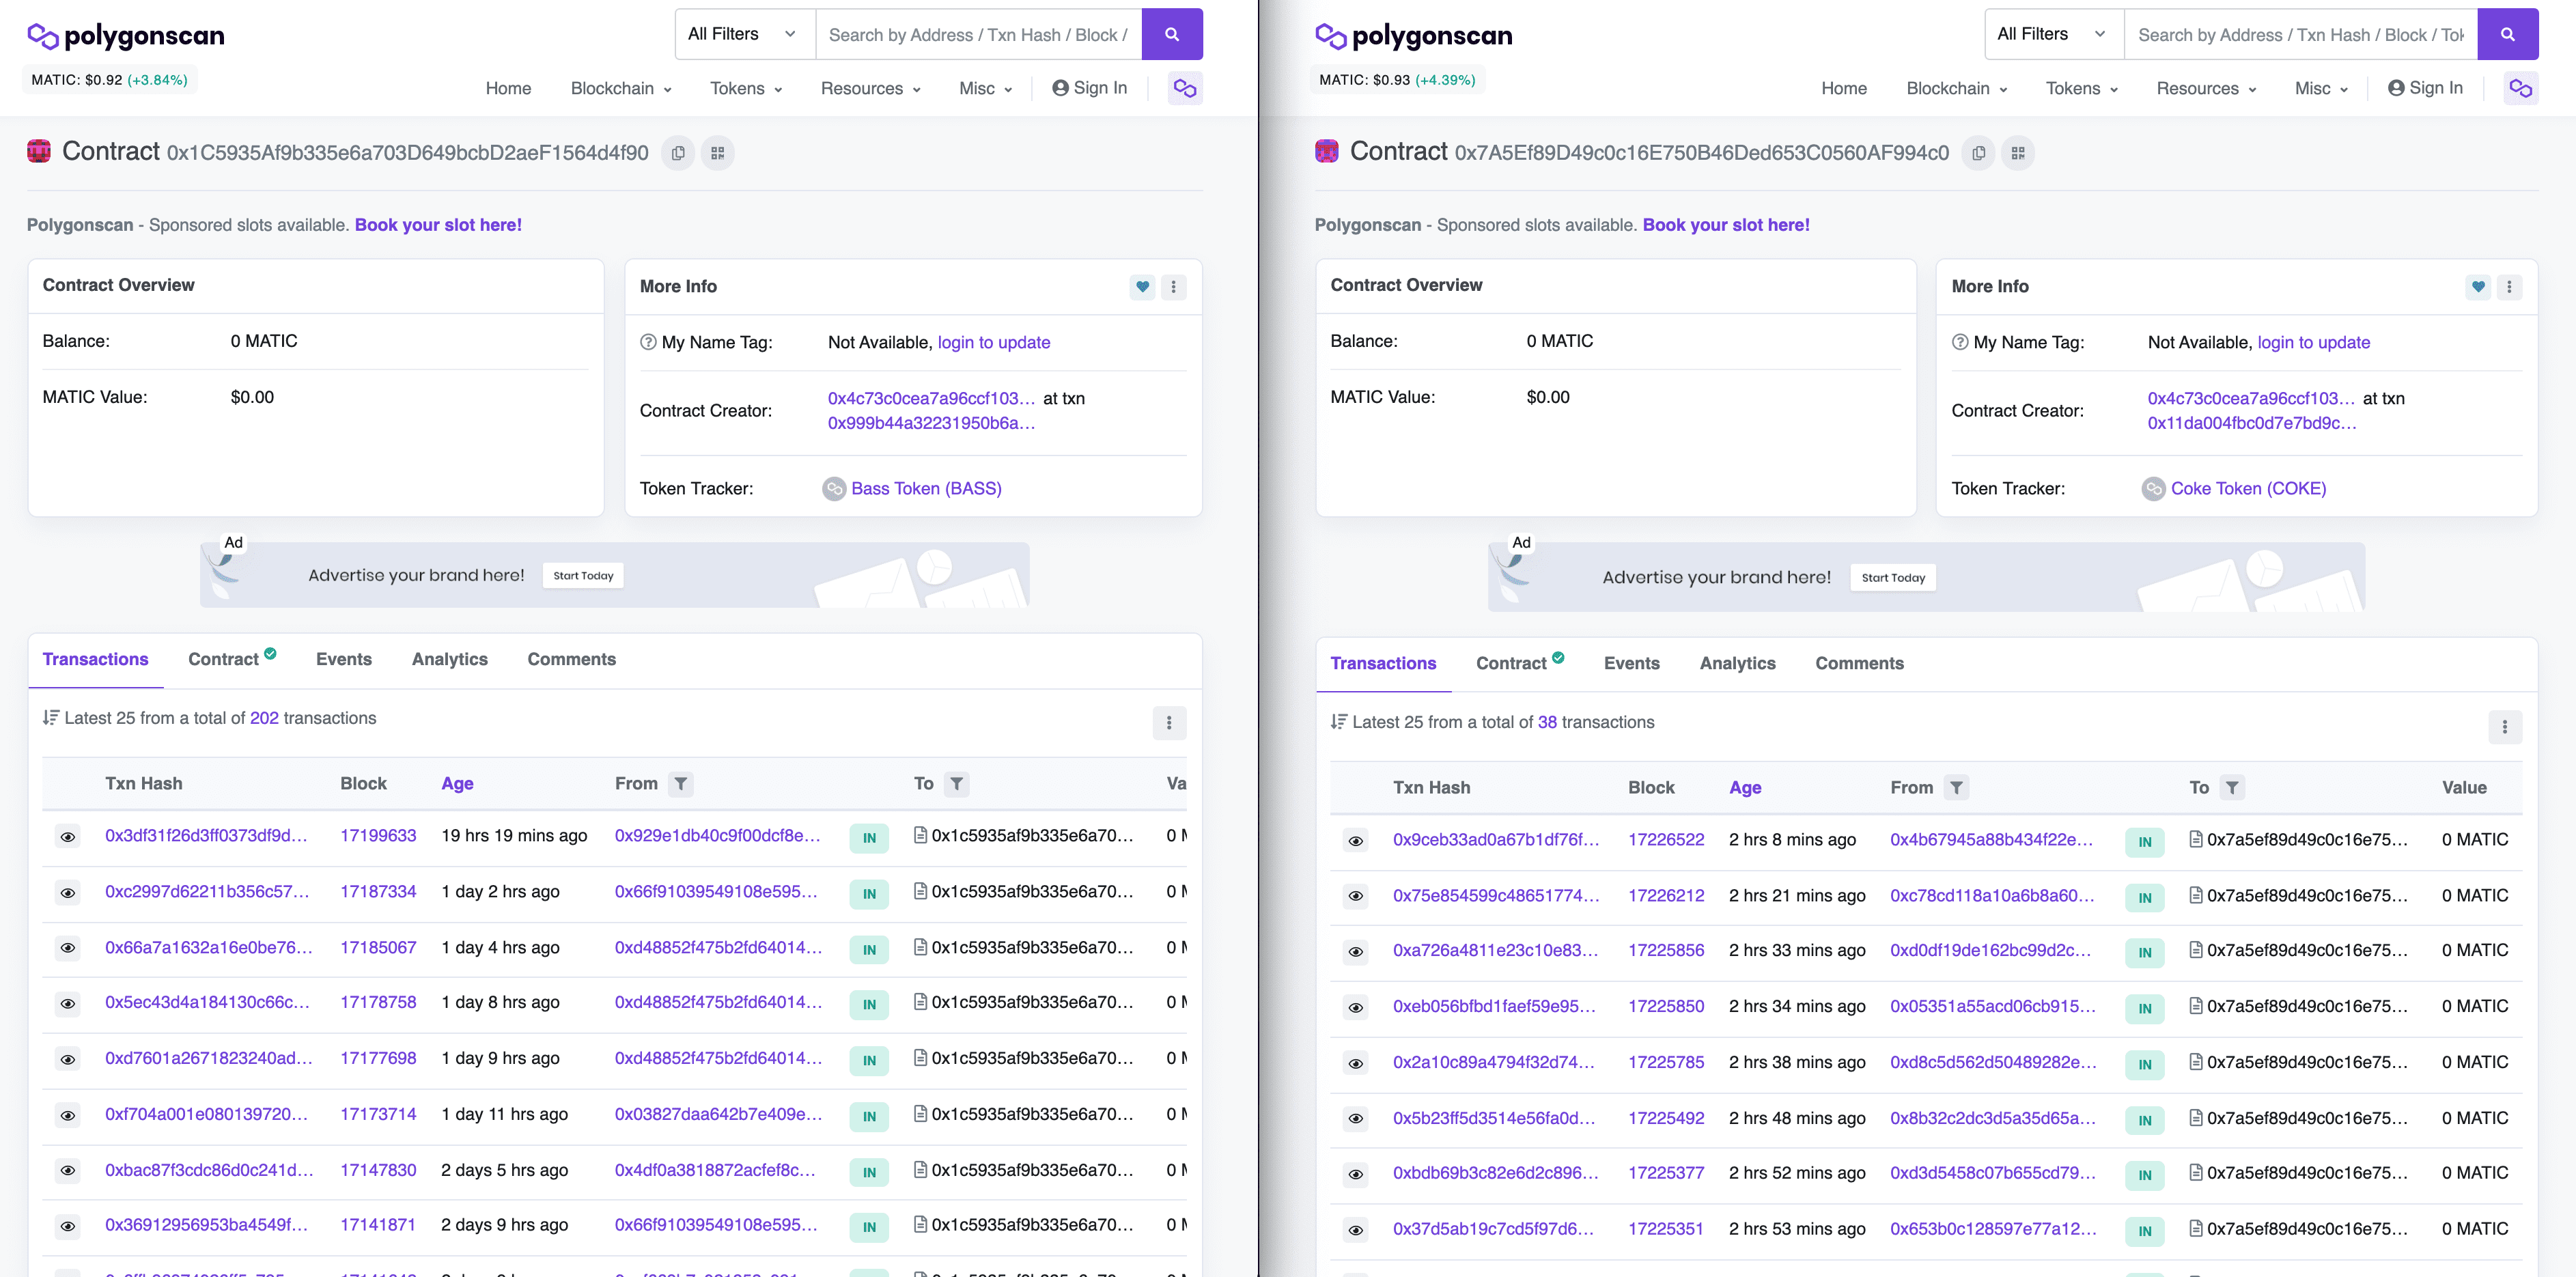Focus the search field in left window
The image size is (2576, 1277).
click(979, 34)
